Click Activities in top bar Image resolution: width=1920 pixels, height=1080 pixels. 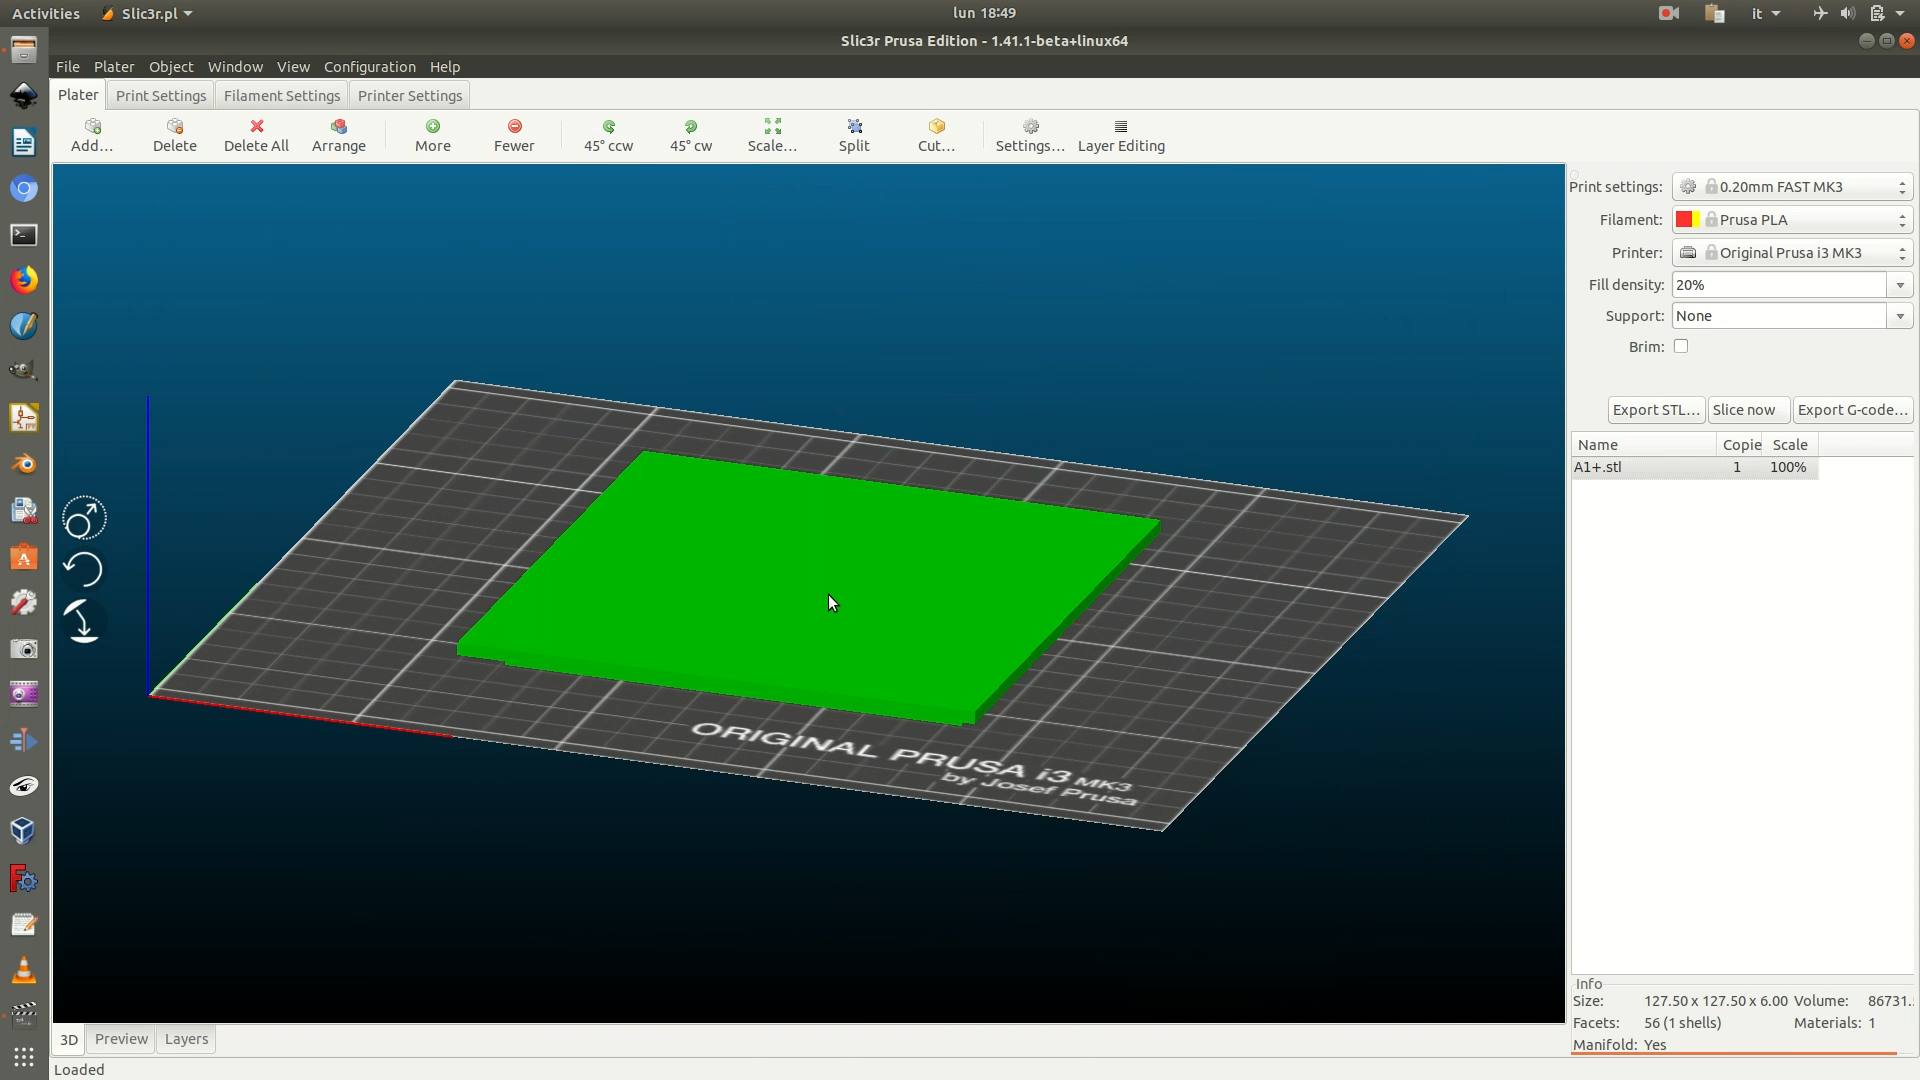pyautogui.click(x=46, y=13)
